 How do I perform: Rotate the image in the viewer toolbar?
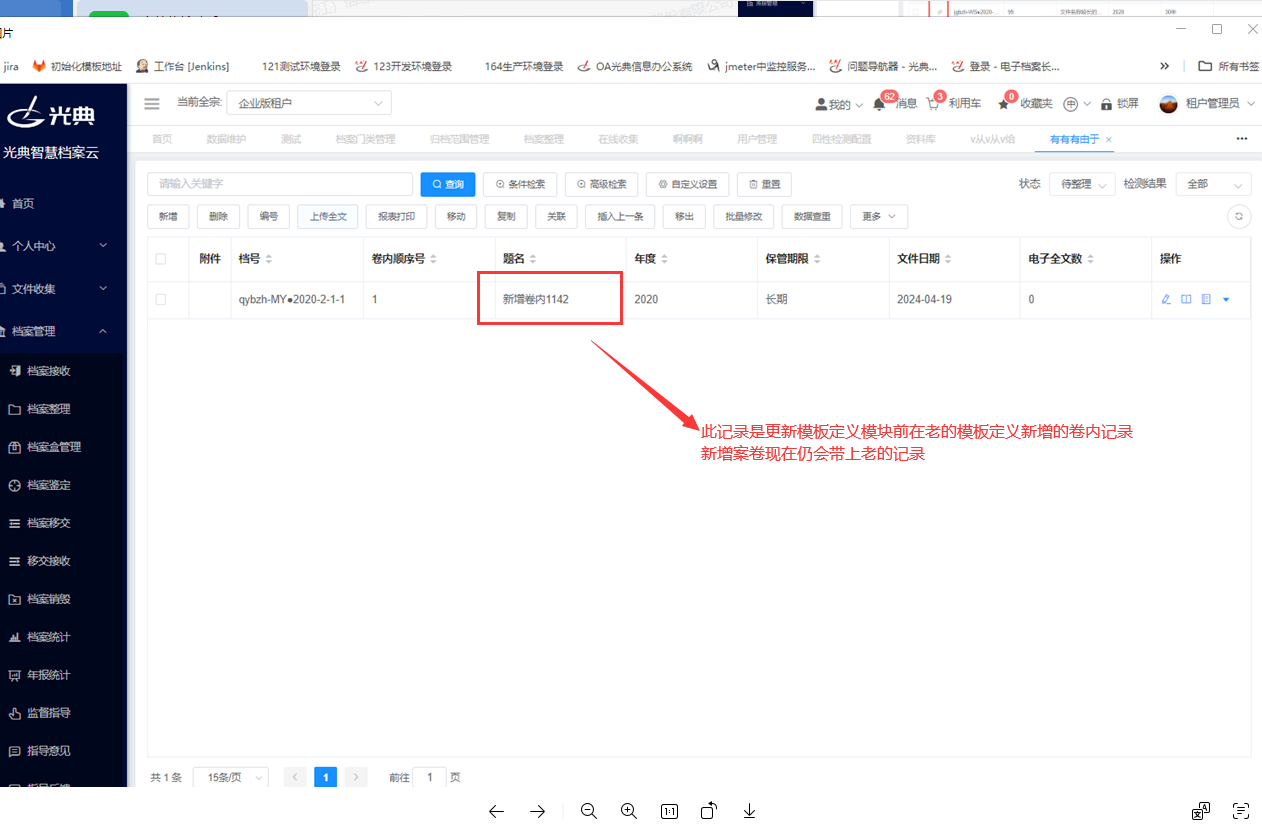pos(708,811)
